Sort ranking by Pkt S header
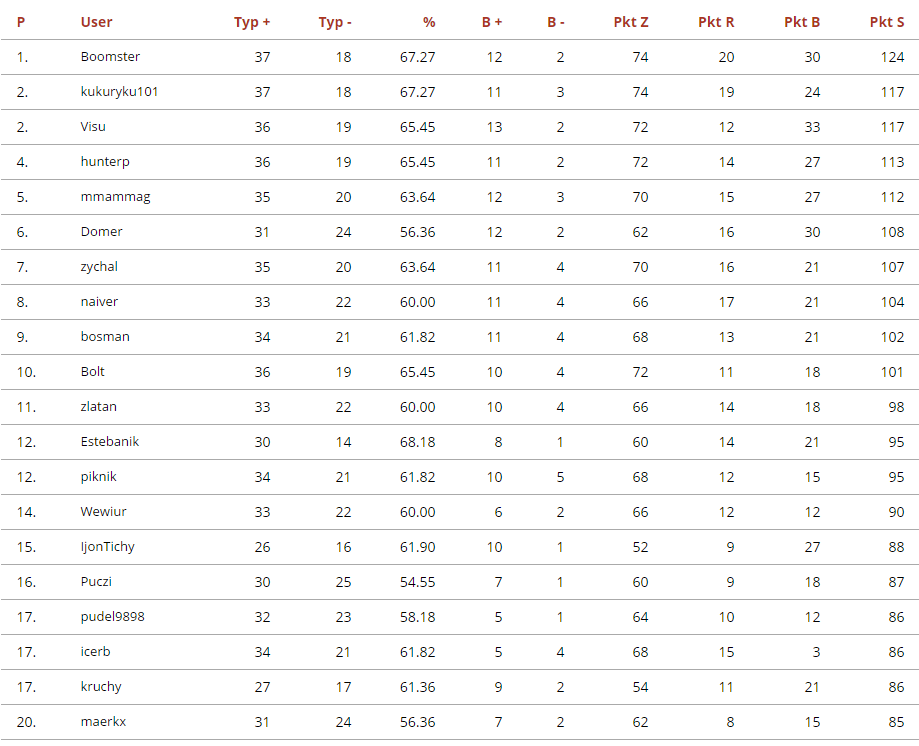Screen dimensions: 919x746 (886, 22)
